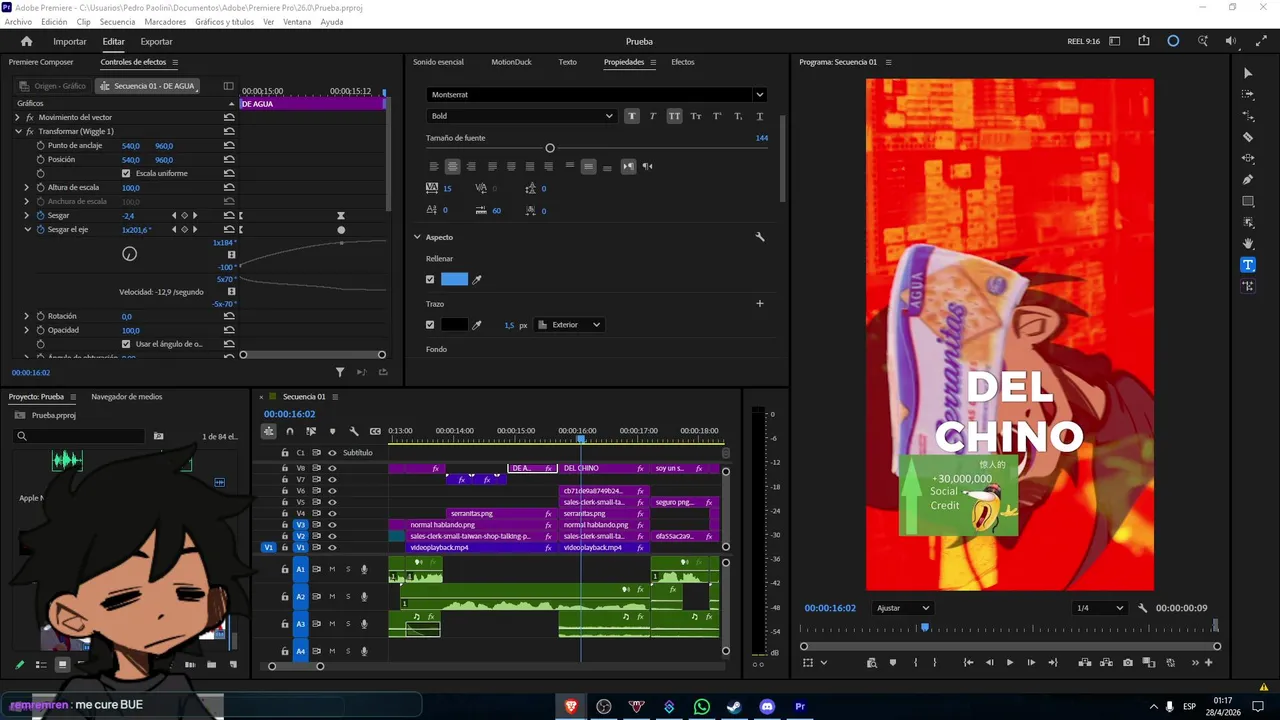This screenshot has width=1280, height=720.
Task: Toggle all caps text style
Action: pyautogui.click(x=675, y=116)
